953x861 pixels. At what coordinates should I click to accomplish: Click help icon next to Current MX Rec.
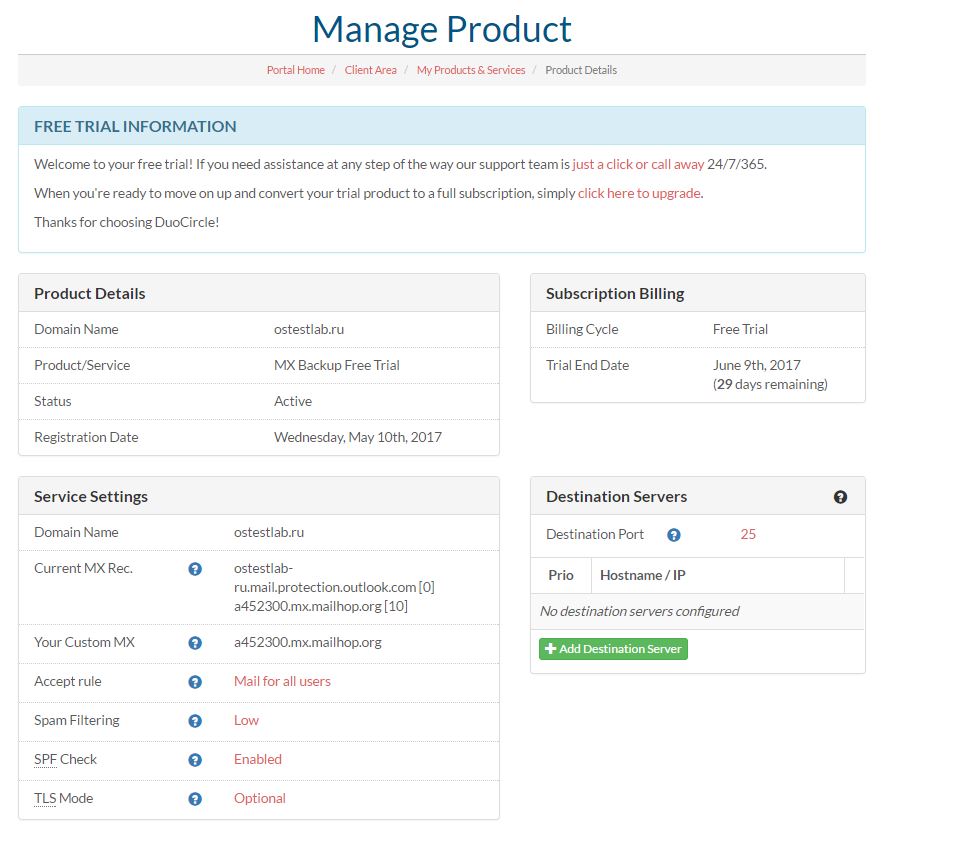pos(195,569)
